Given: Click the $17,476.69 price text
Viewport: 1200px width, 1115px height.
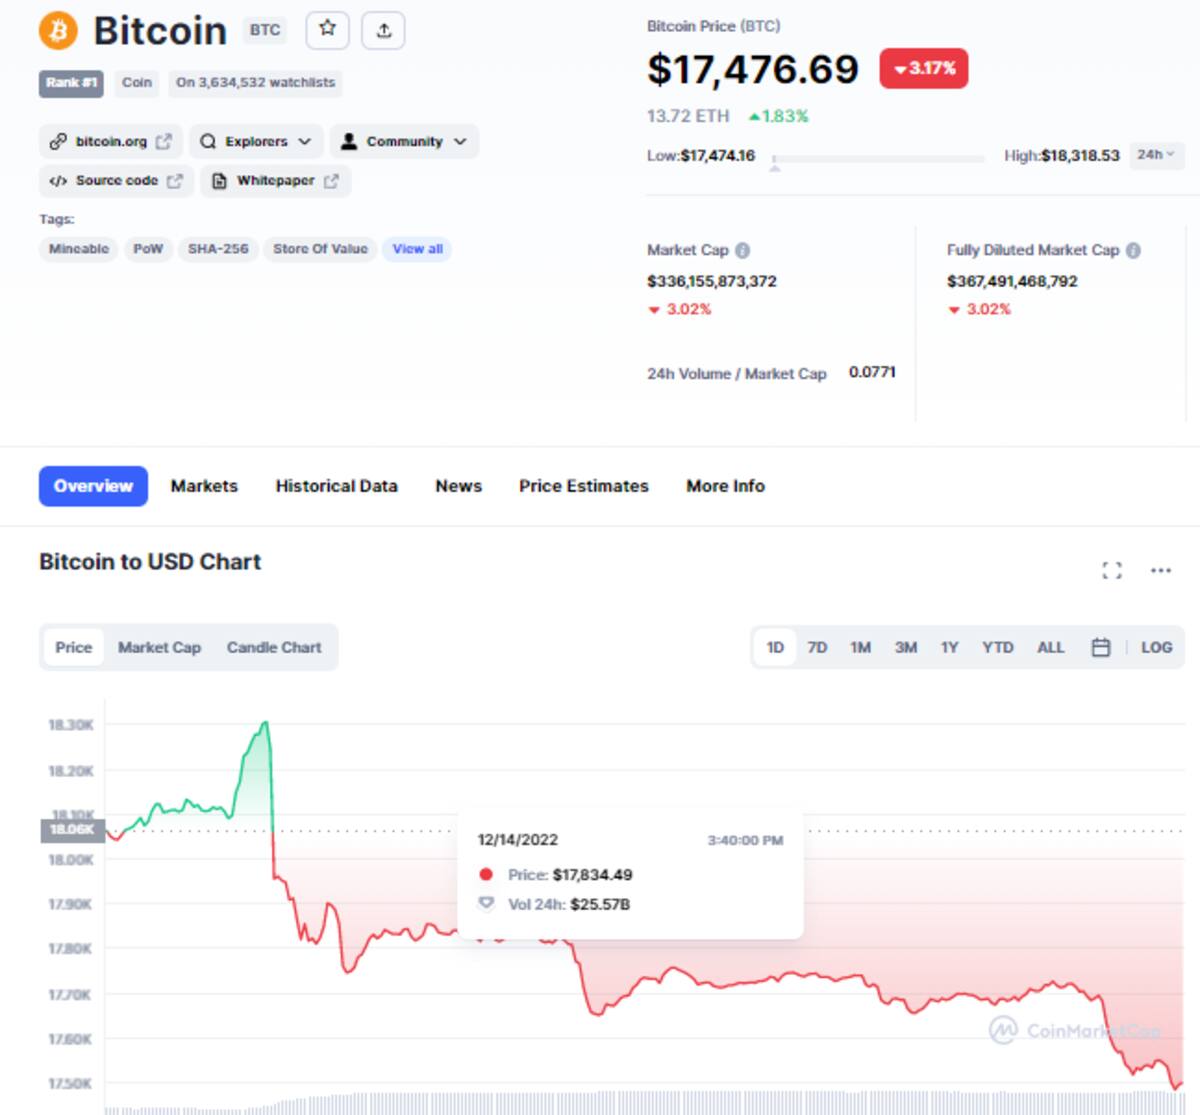Looking at the screenshot, I should coord(752,69).
